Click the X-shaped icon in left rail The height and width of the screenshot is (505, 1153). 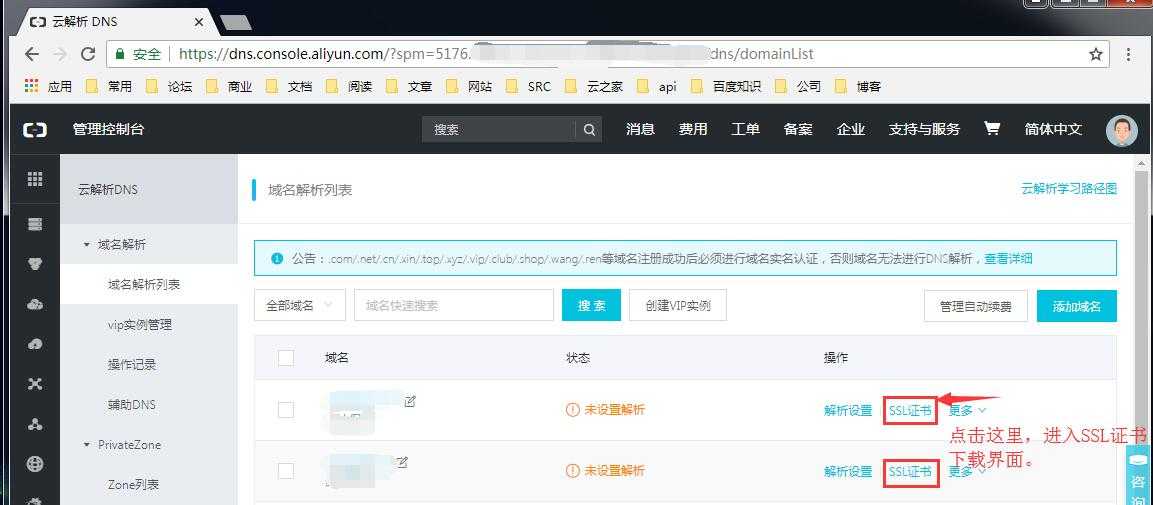click(x=35, y=384)
